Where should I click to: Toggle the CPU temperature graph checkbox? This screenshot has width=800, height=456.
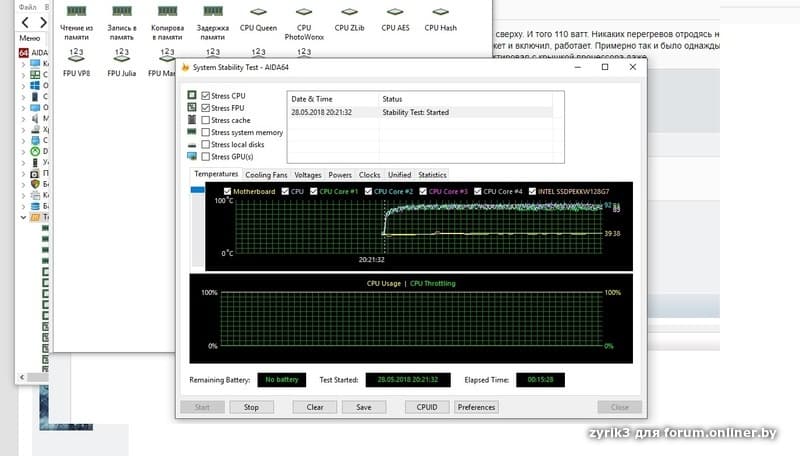click(285, 191)
